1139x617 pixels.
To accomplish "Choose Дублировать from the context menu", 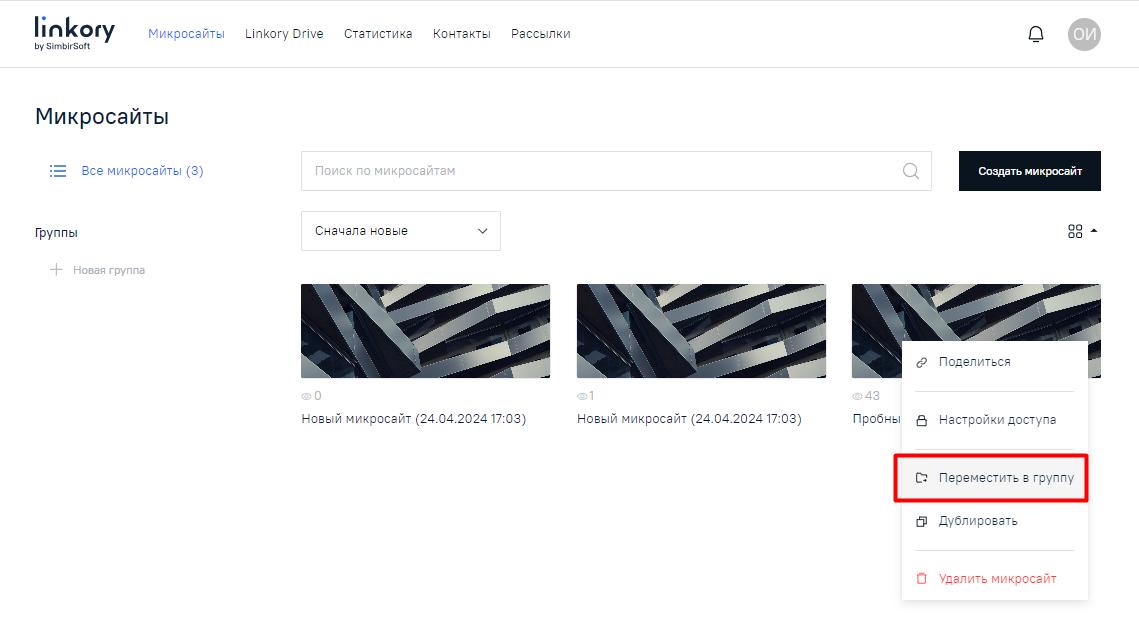I will tap(977, 521).
